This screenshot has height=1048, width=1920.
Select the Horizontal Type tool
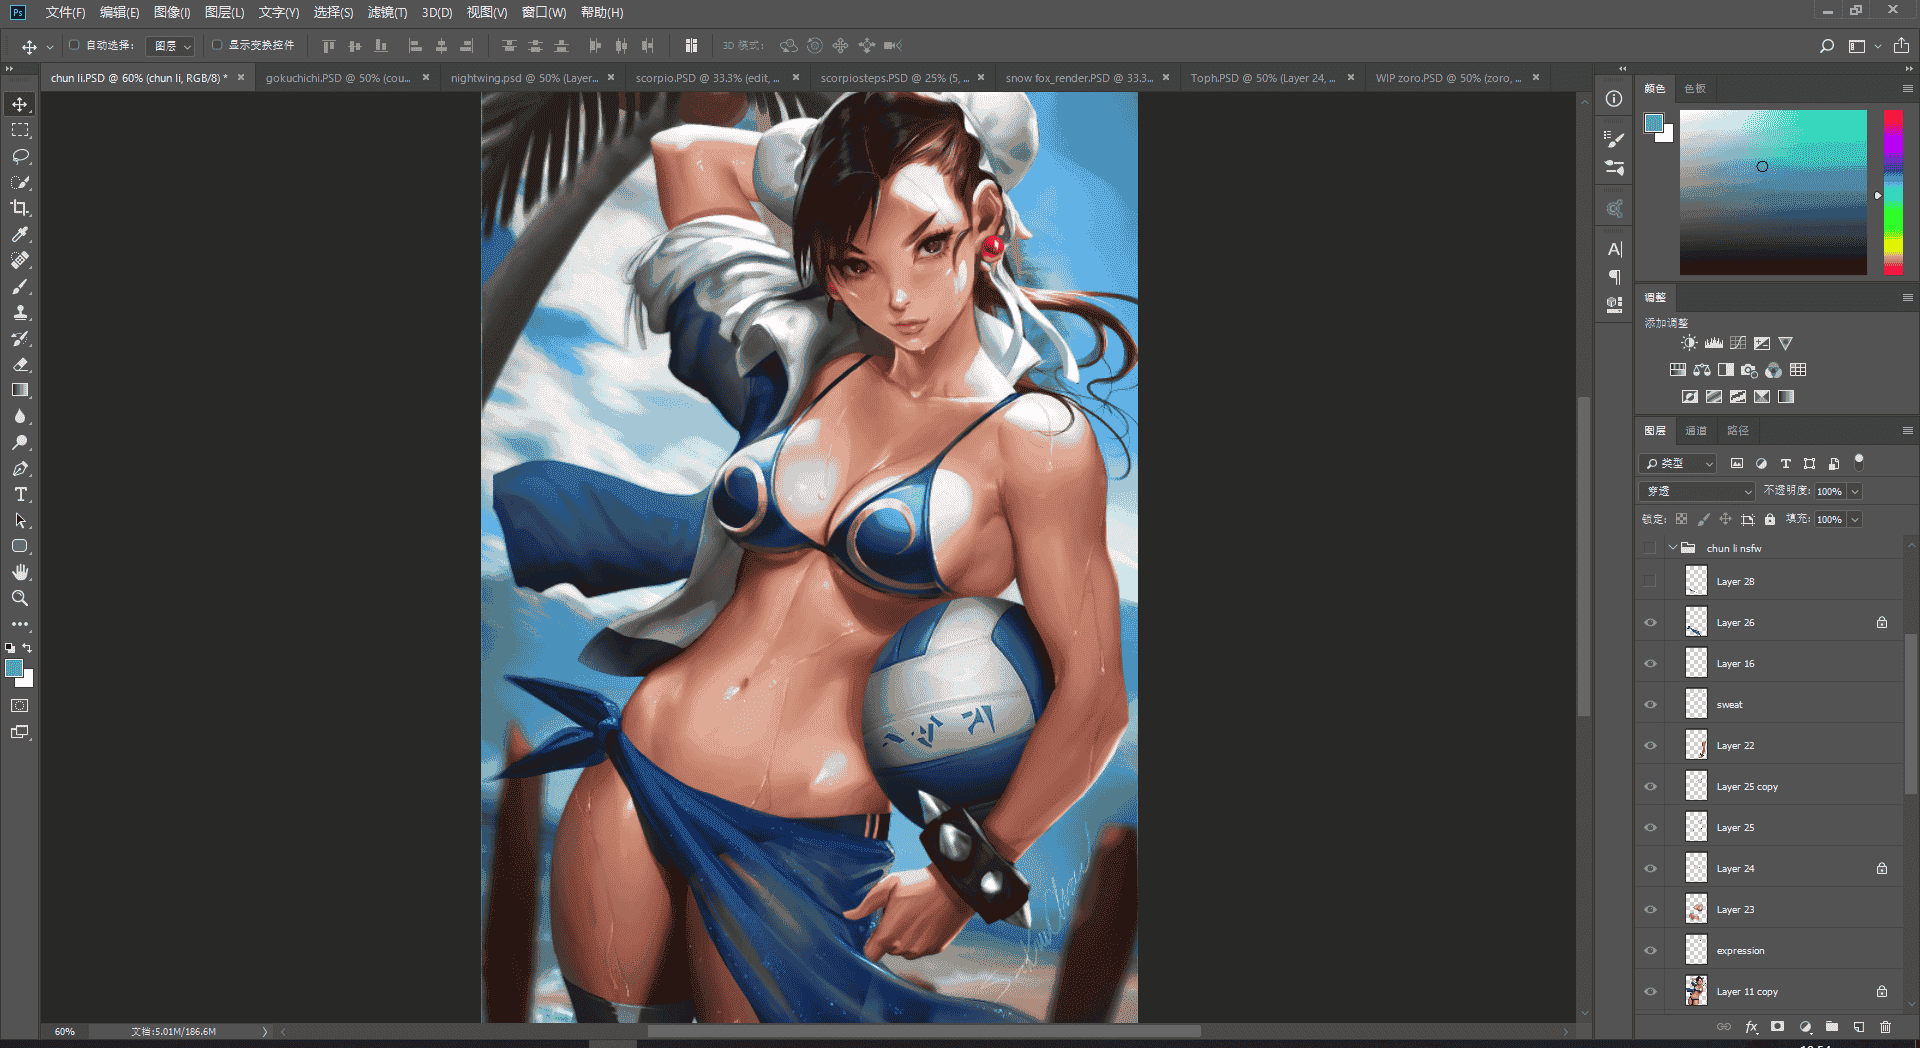tap(20, 494)
